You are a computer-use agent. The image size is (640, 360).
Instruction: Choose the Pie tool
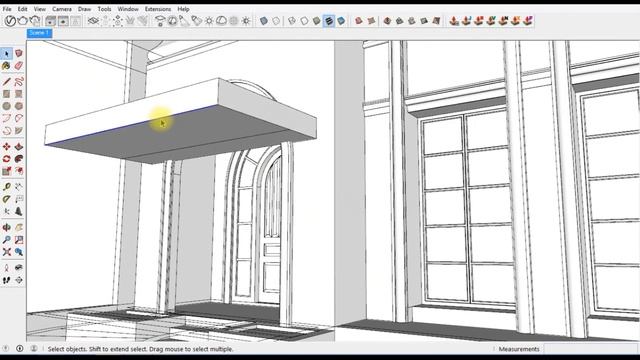(x=19, y=131)
